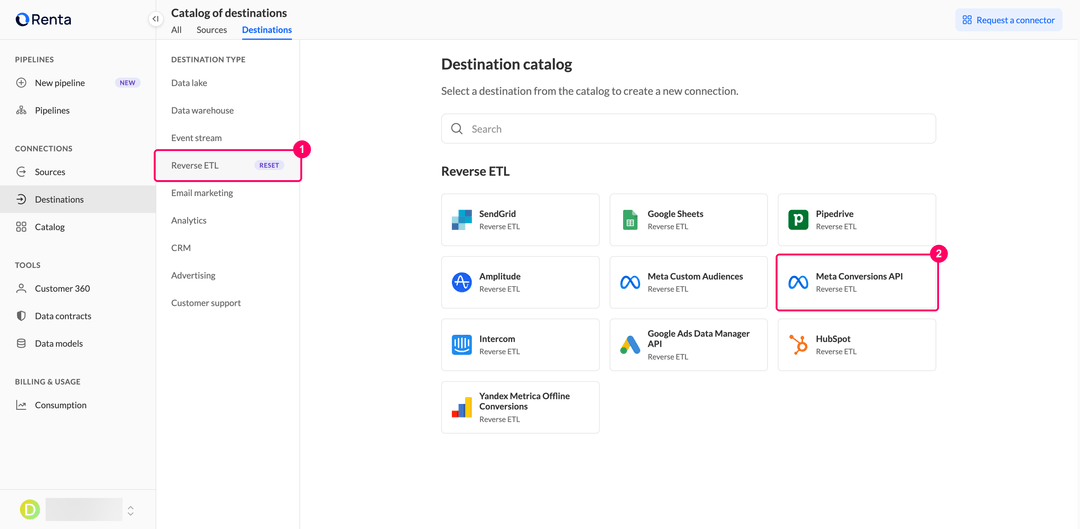Click the SendGrid logo icon

coord(461,219)
